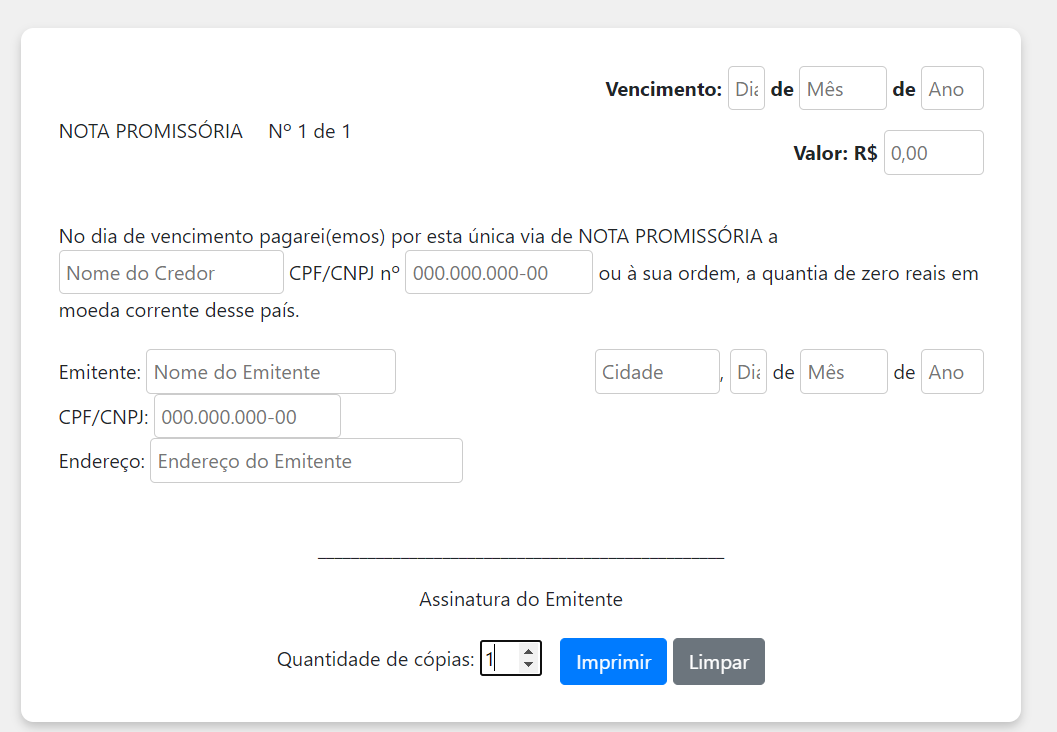Image resolution: width=1057 pixels, height=732 pixels.
Task: Click the CPF/CNPJ nº field beside Nome do Credor
Action: pyautogui.click(x=498, y=271)
